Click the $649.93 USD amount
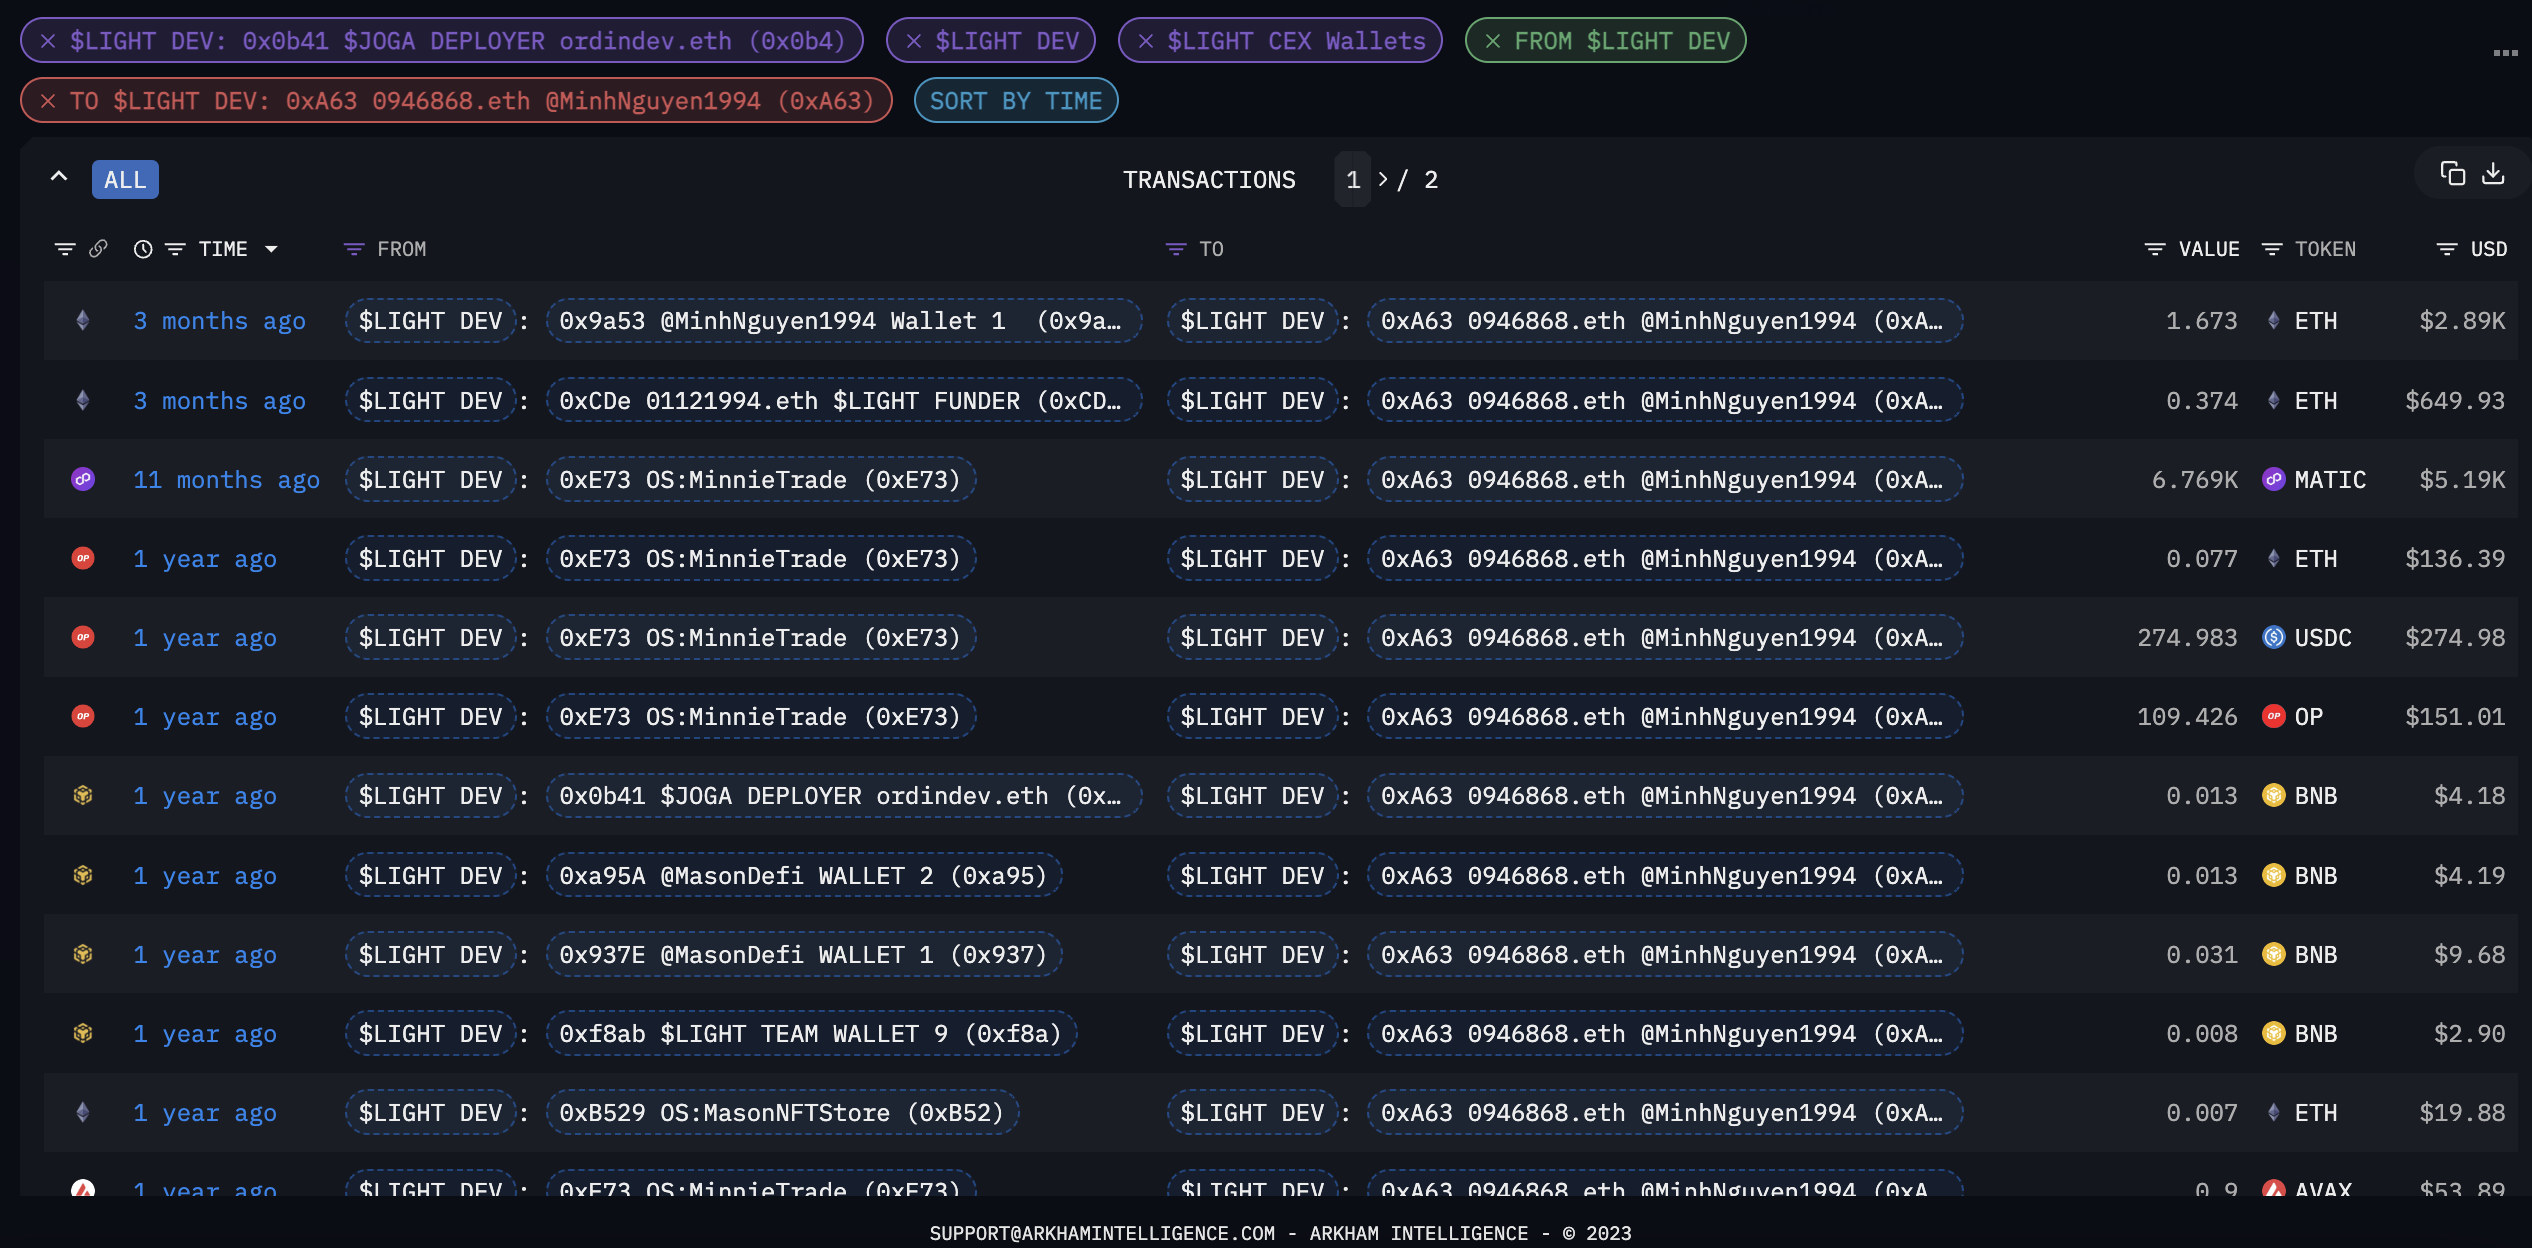2532x1248 pixels. click(x=2455, y=401)
